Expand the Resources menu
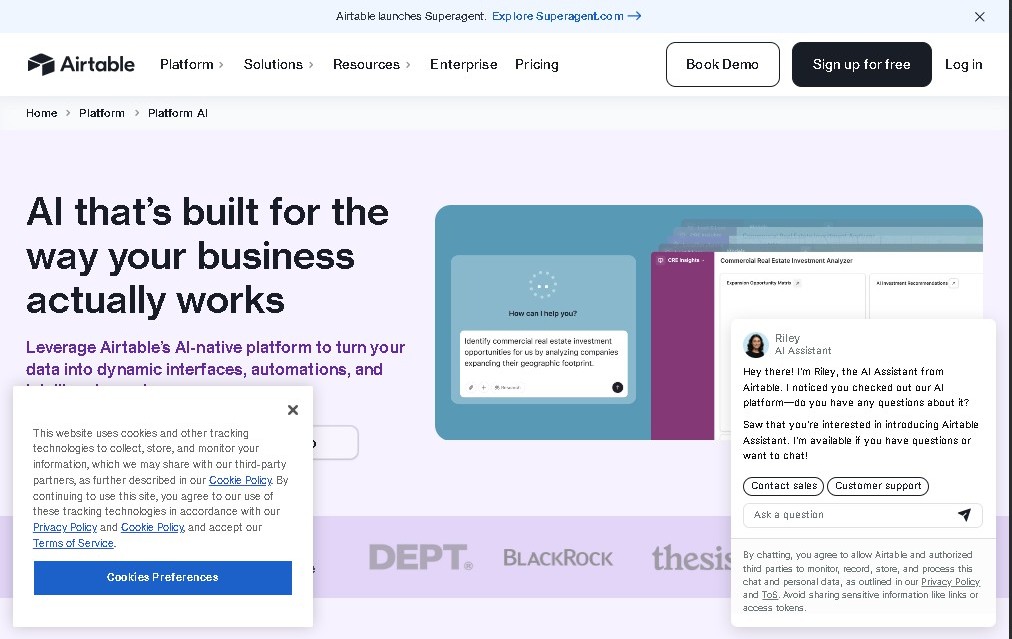The width and height of the screenshot is (1012, 639). pyautogui.click(x=372, y=65)
